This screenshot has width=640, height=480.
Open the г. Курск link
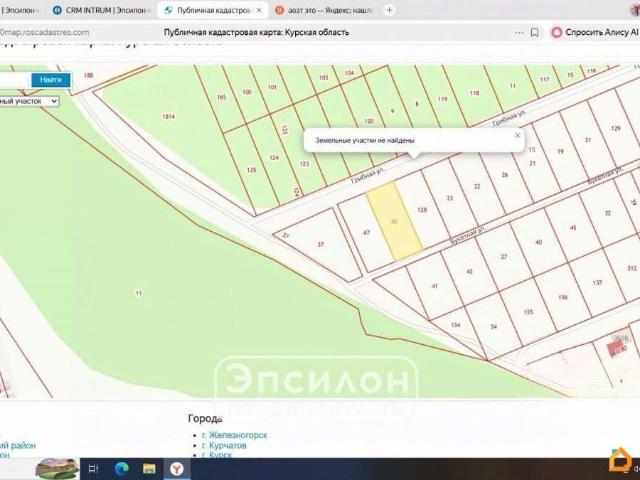217,454
